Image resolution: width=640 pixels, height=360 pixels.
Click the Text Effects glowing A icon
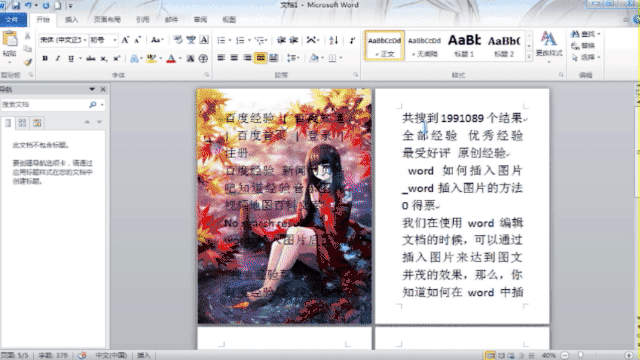(134, 59)
